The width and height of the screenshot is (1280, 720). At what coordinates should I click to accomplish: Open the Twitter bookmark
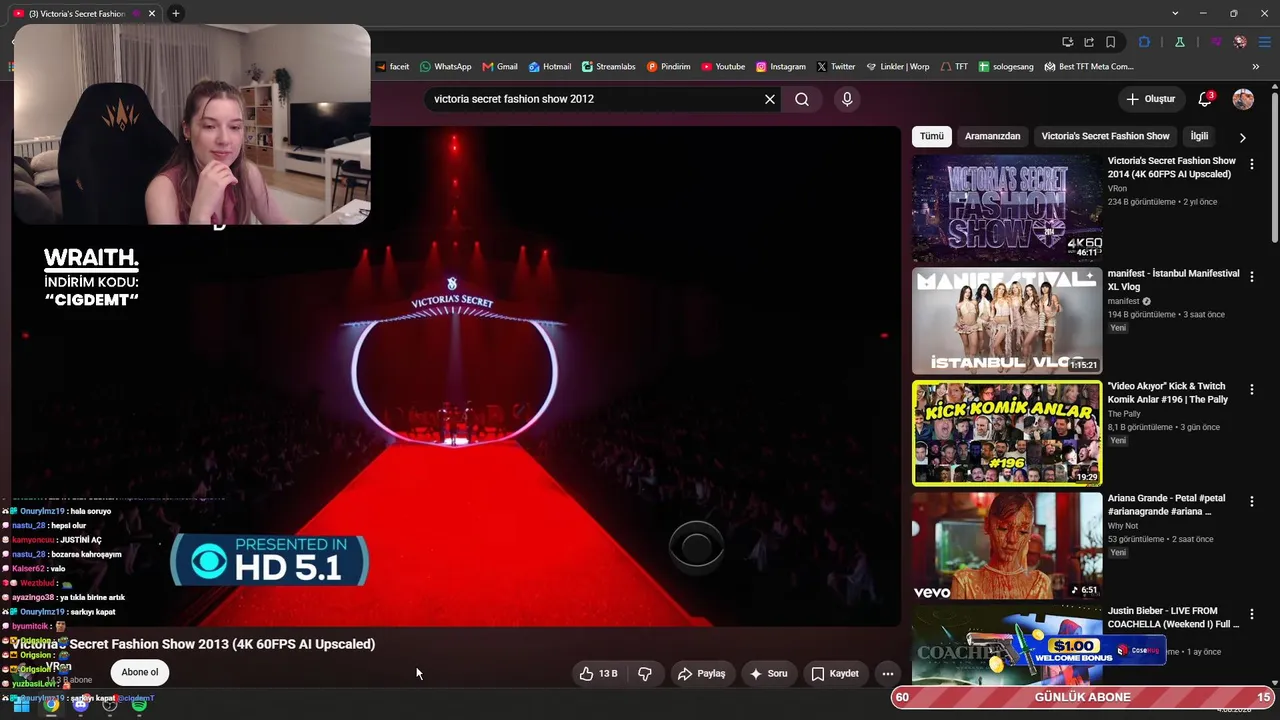836,67
